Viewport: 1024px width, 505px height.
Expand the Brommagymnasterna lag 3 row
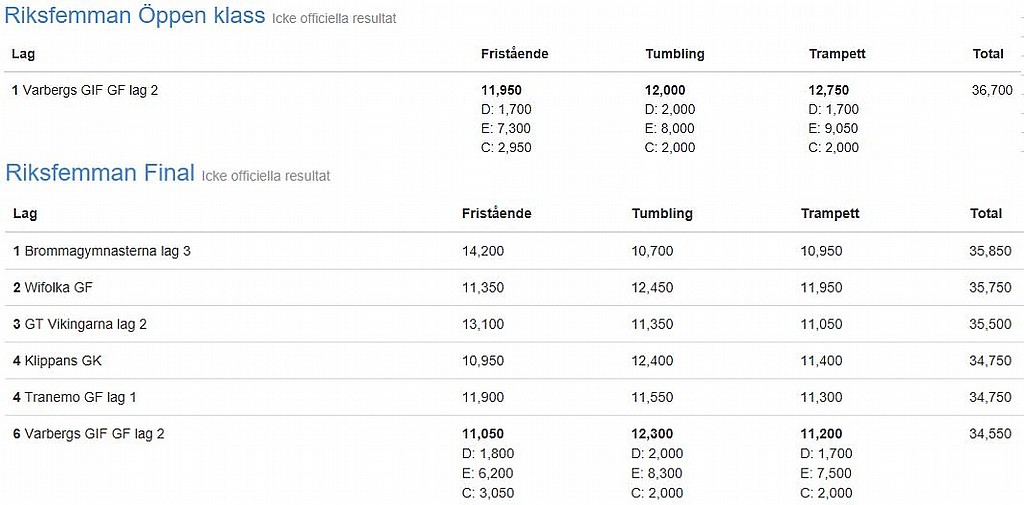tap(107, 251)
